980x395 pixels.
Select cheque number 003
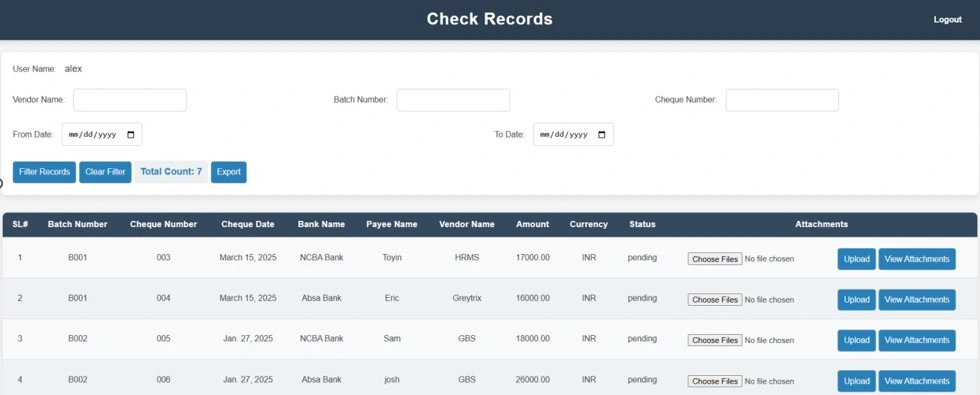(163, 258)
